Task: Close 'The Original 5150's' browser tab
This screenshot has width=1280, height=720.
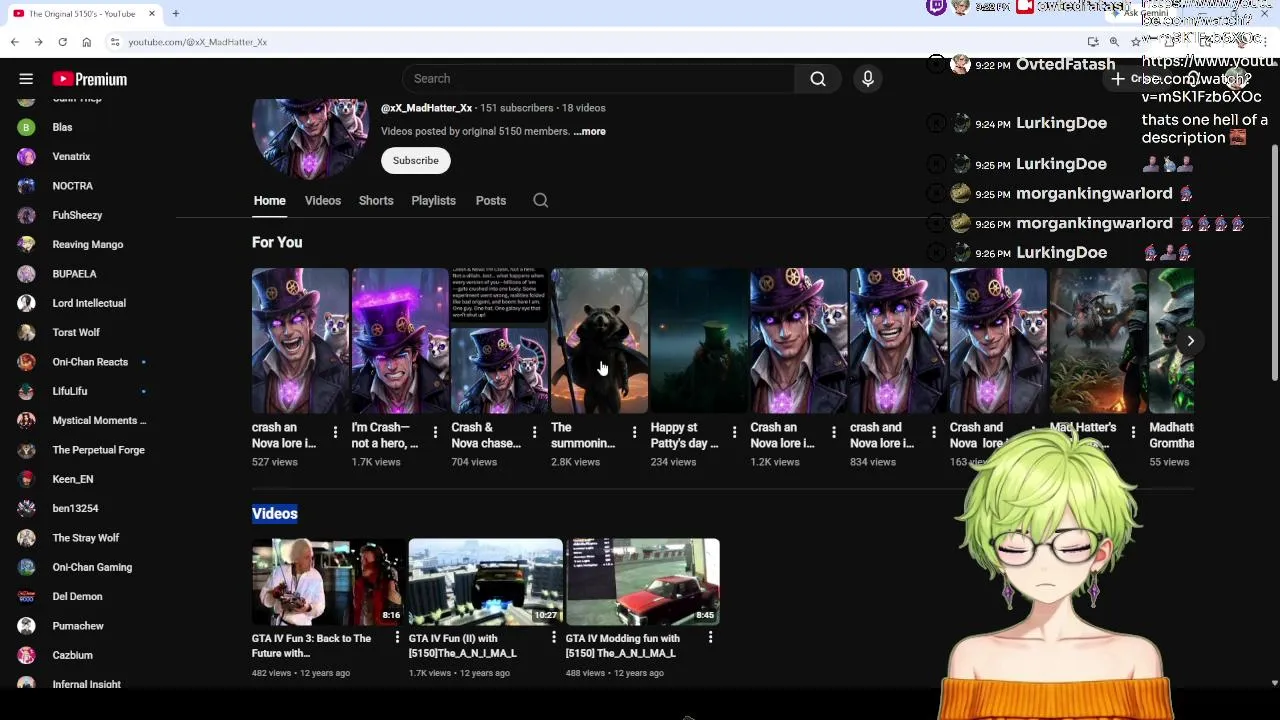Action: tap(152, 14)
